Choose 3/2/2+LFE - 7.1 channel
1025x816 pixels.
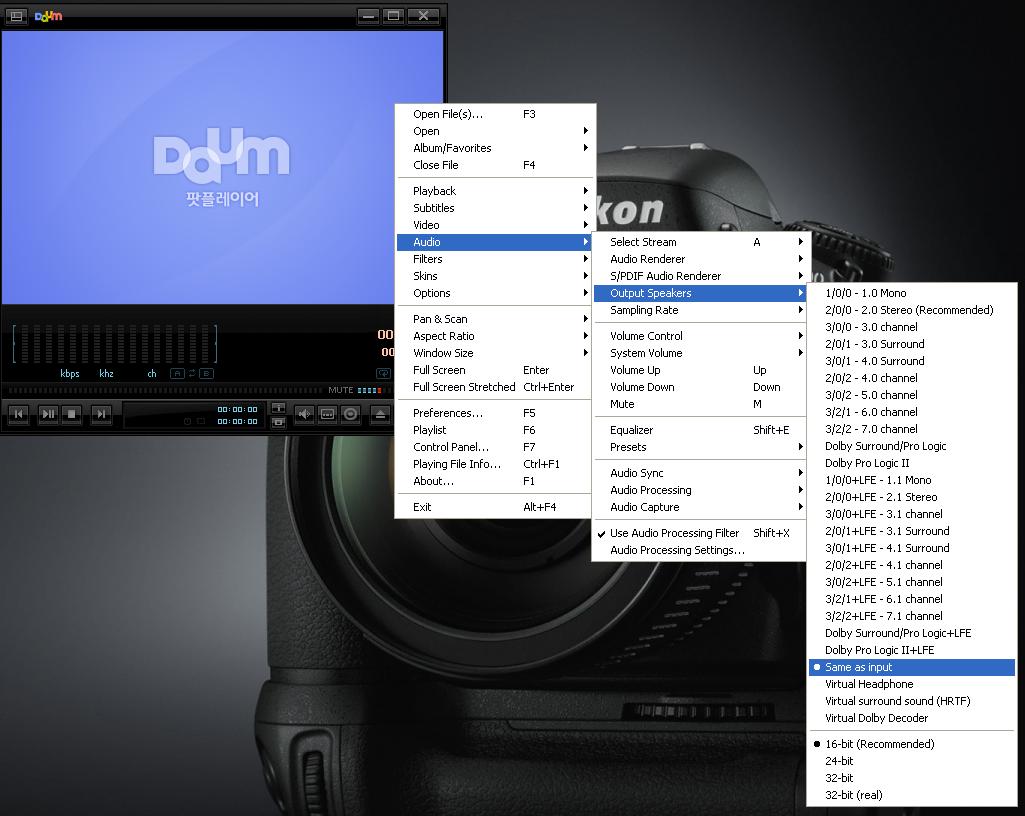tap(912, 616)
